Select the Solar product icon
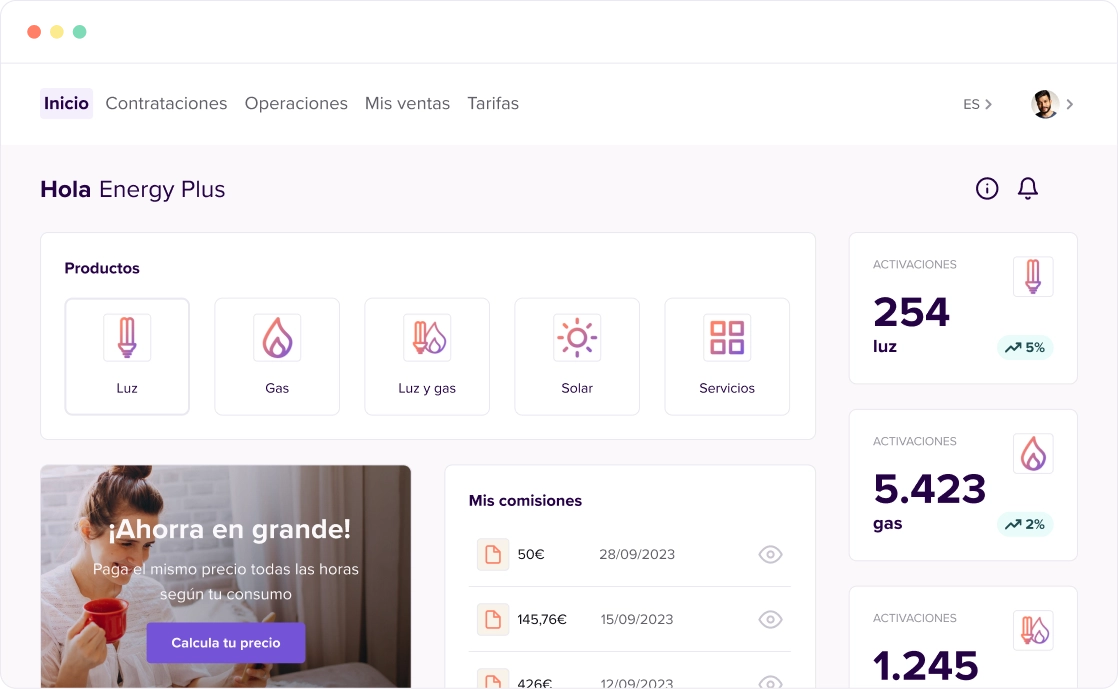The height and width of the screenshot is (689, 1118). [x=577, y=337]
